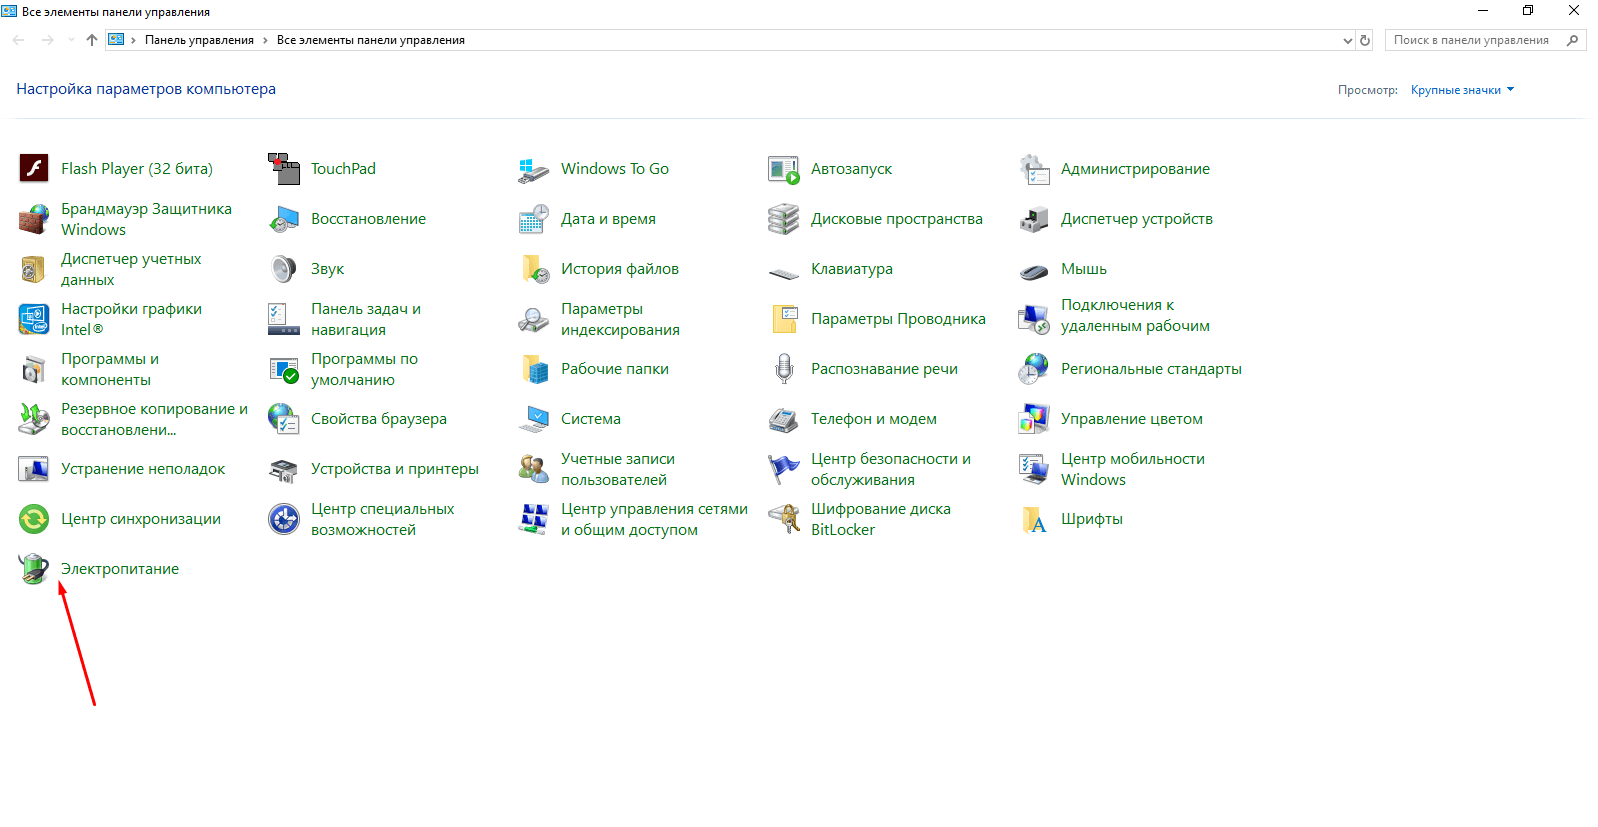
Task: Open the Центр мобильности Windows link
Action: (x=1133, y=469)
